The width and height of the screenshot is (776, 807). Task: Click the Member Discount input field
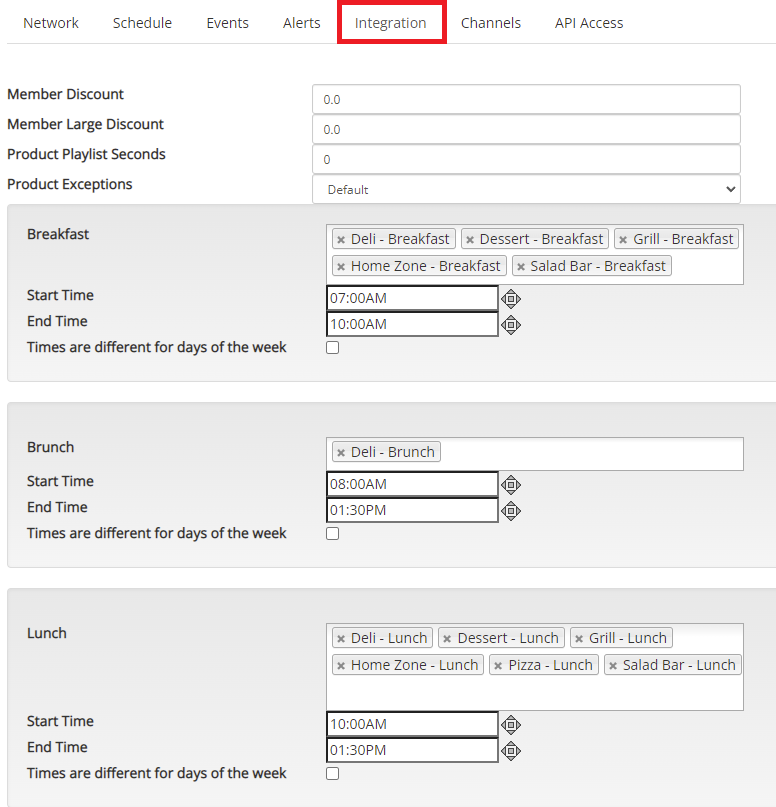pyautogui.click(x=526, y=99)
